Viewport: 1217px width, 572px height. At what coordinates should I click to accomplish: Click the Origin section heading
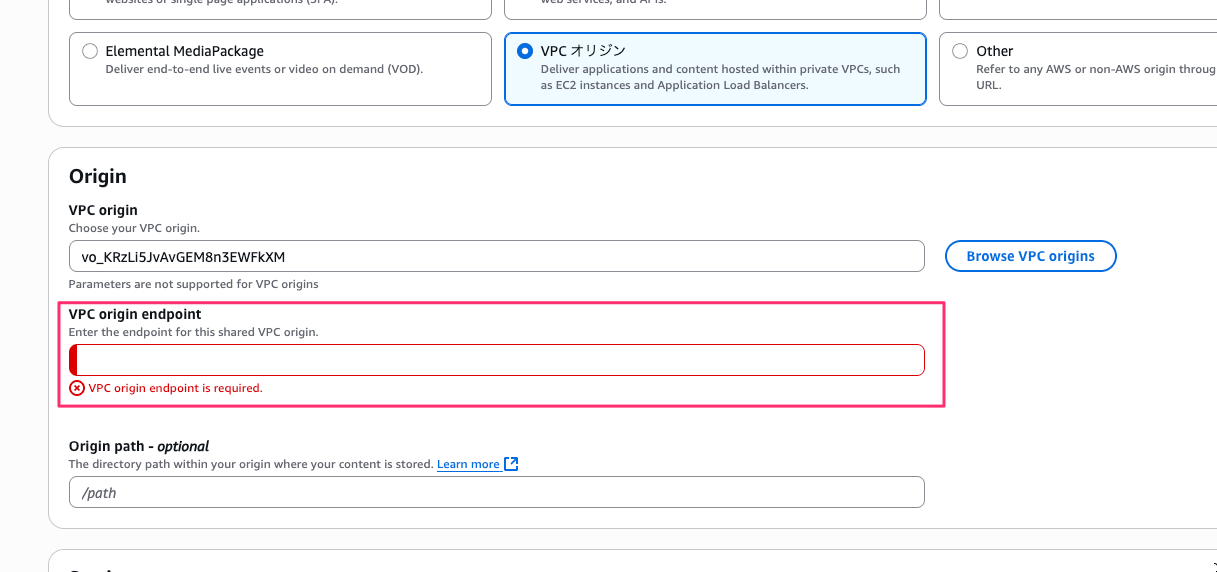pos(98,177)
